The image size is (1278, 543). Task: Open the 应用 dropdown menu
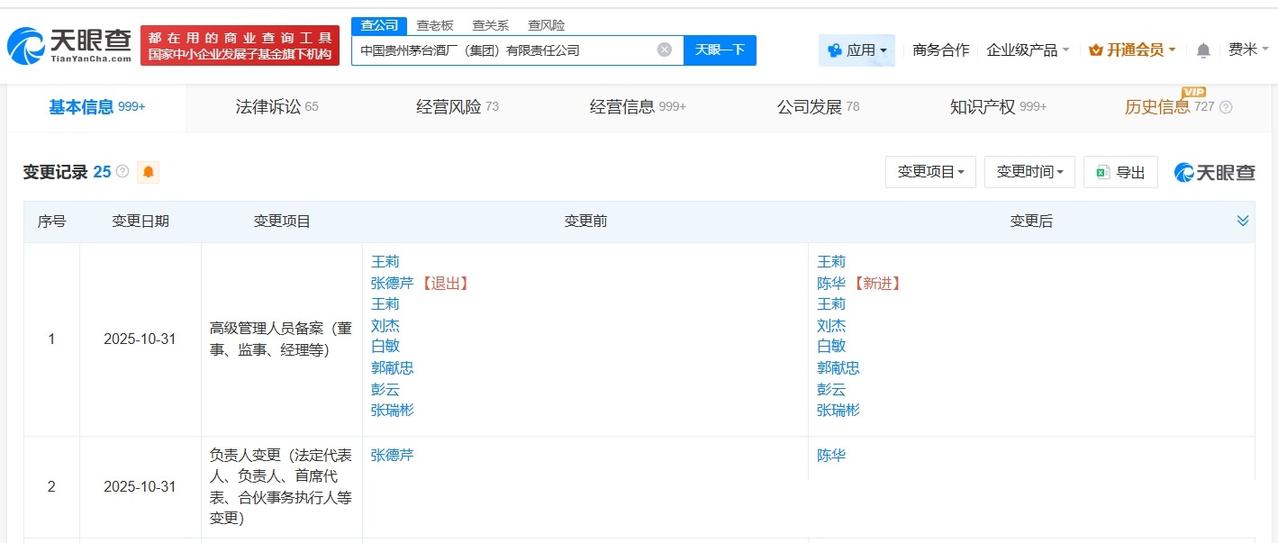[857, 50]
